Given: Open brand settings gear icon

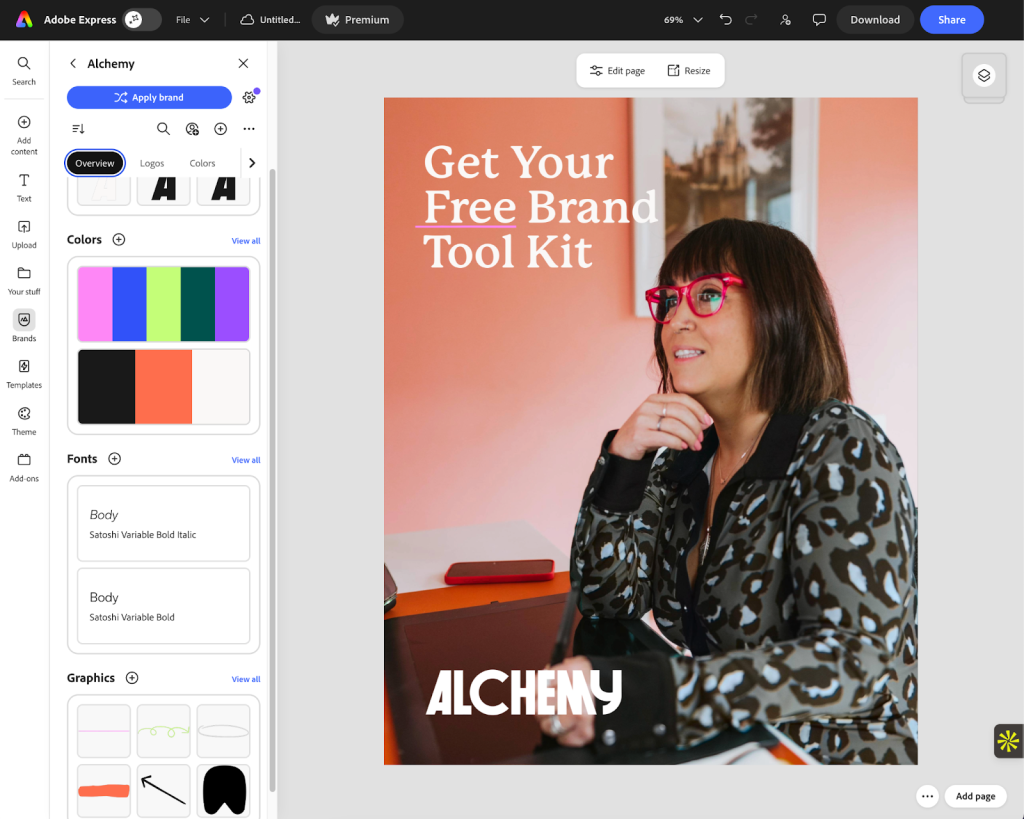Looking at the screenshot, I should 249,97.
